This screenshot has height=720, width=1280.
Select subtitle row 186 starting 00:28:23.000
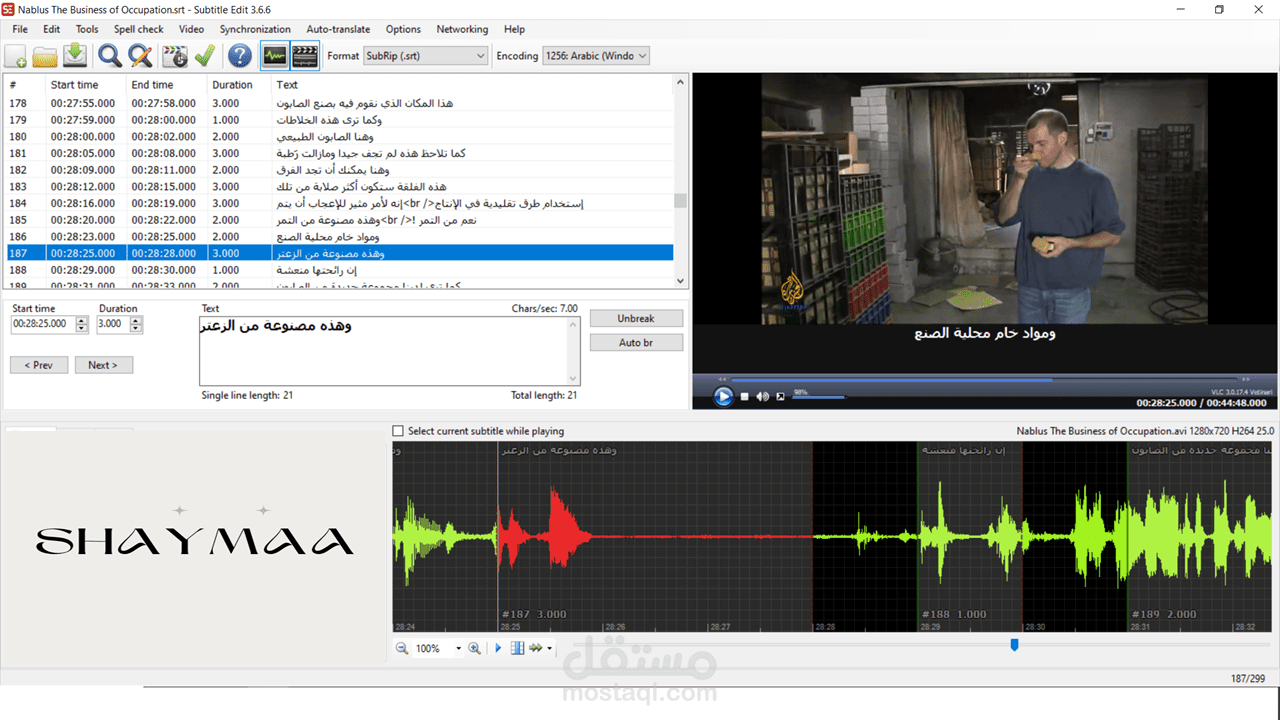338,237
